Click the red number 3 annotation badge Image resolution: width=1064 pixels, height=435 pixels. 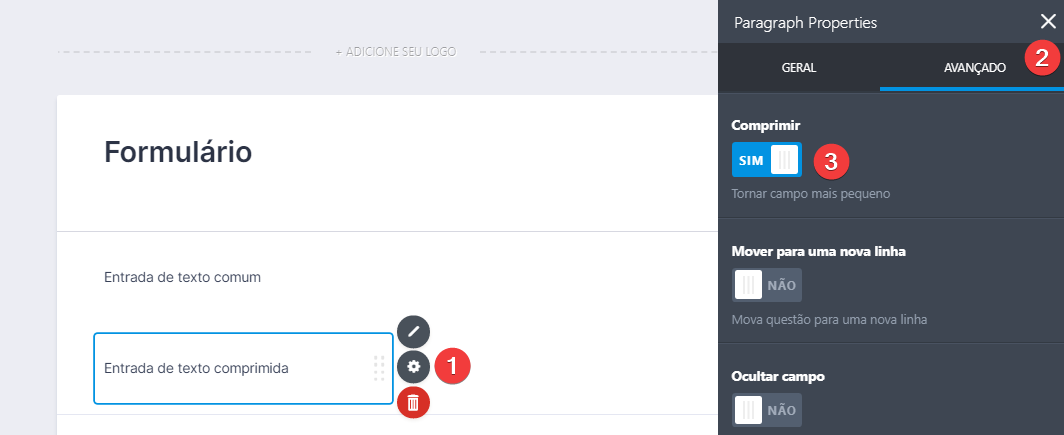831,161
